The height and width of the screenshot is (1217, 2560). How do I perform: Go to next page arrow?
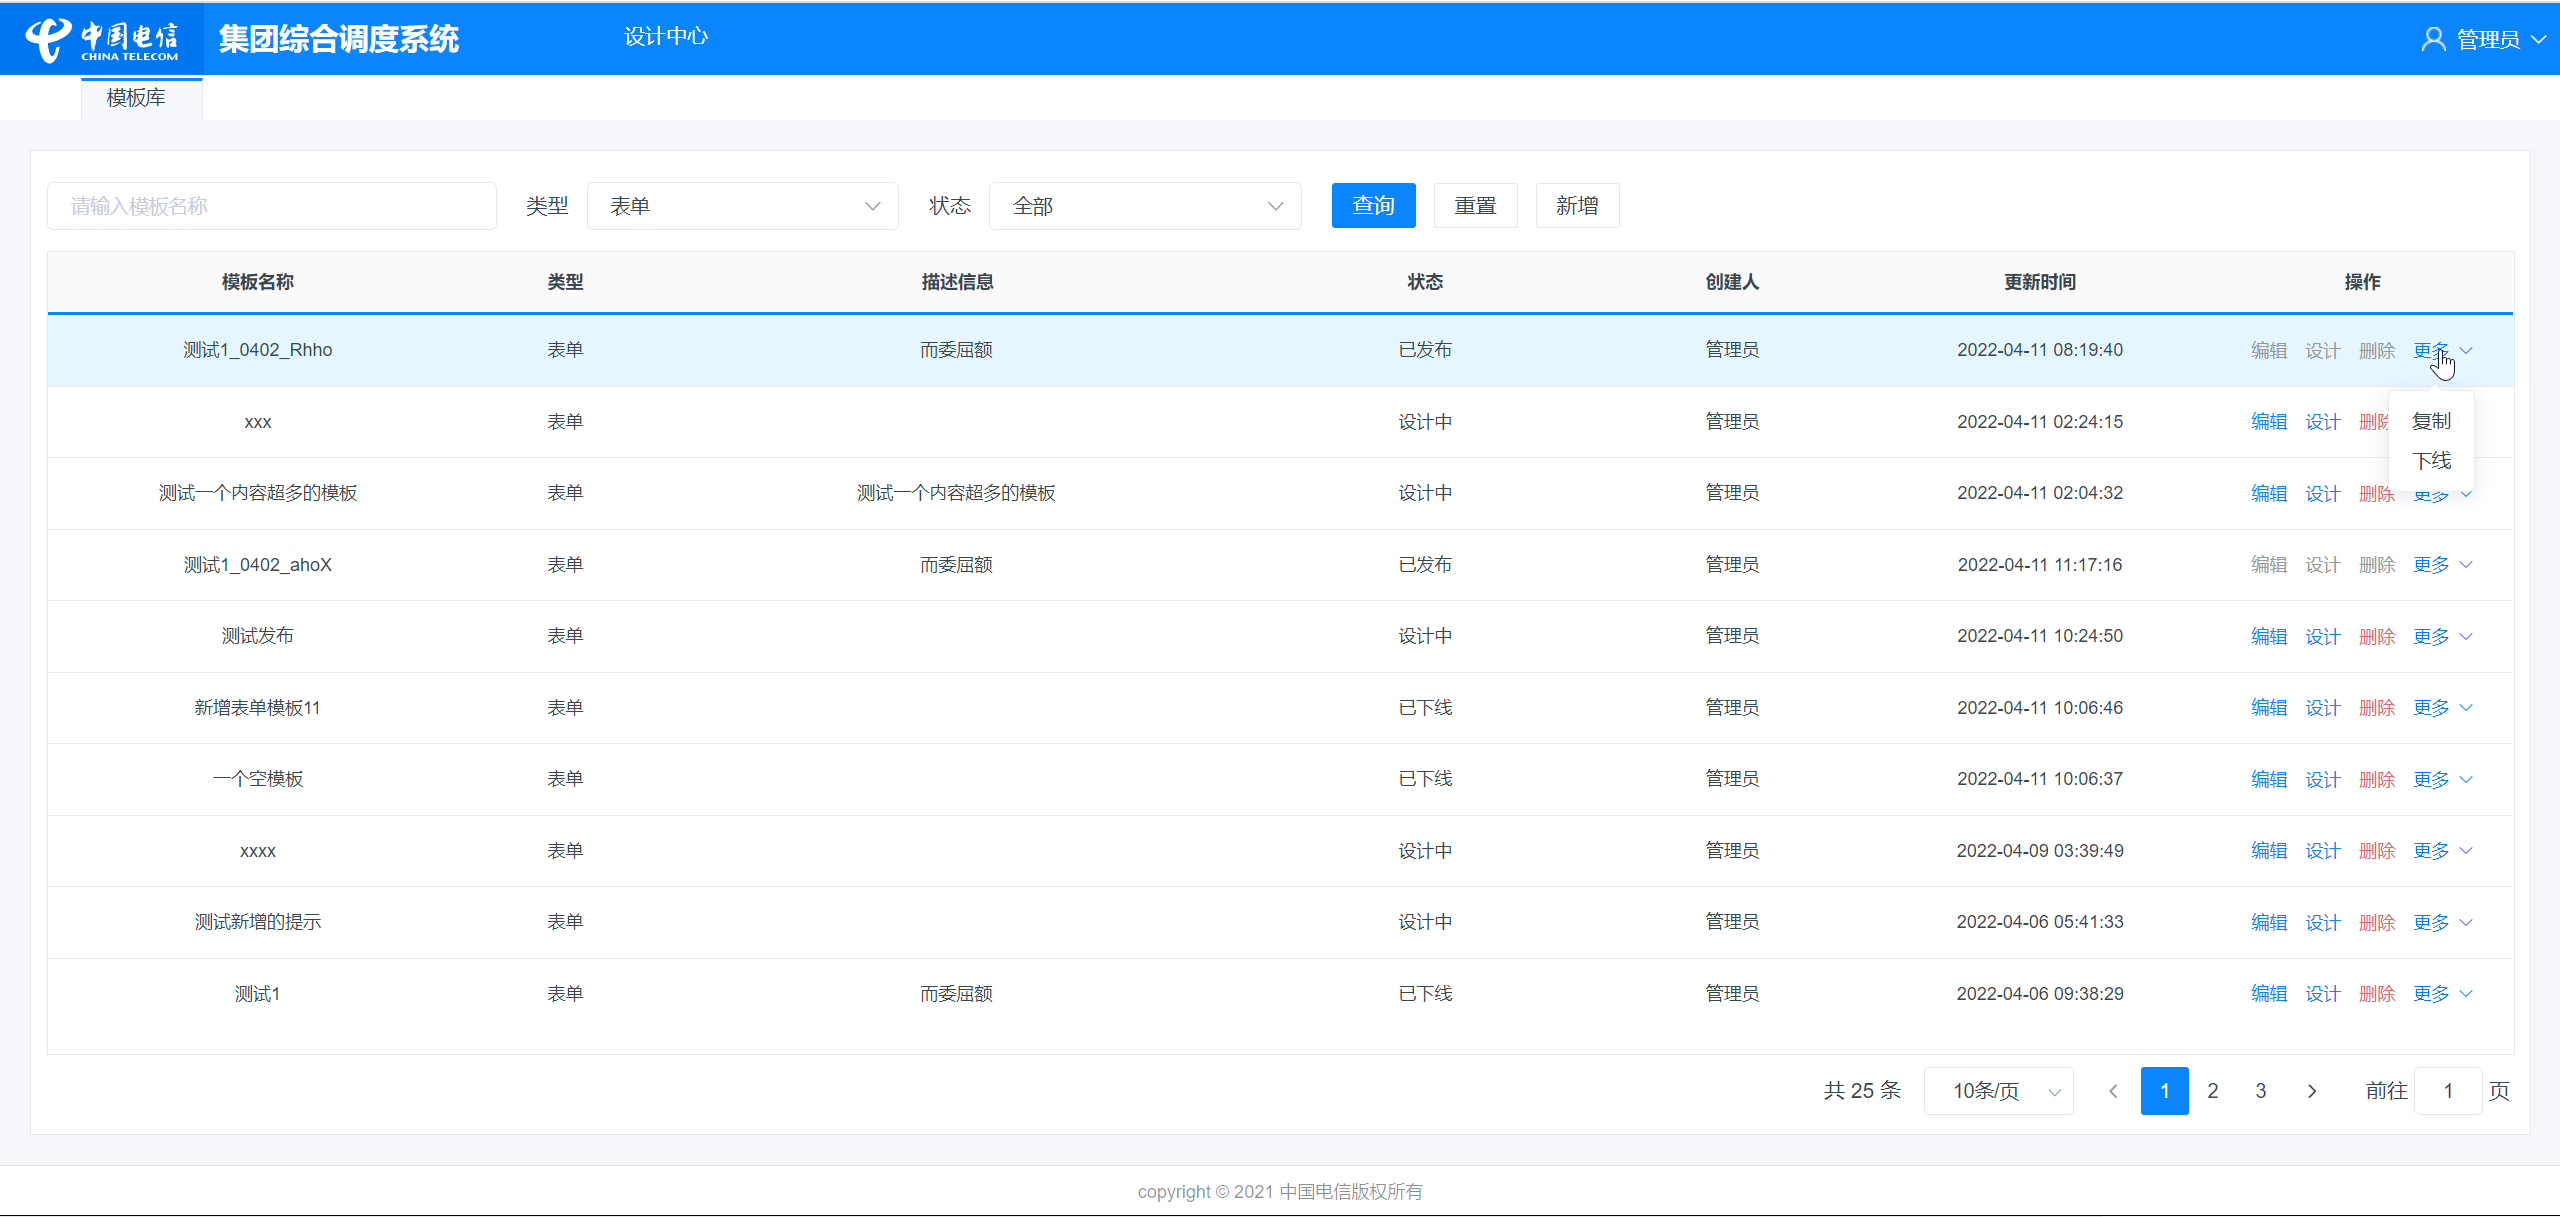(2311, 1091)
